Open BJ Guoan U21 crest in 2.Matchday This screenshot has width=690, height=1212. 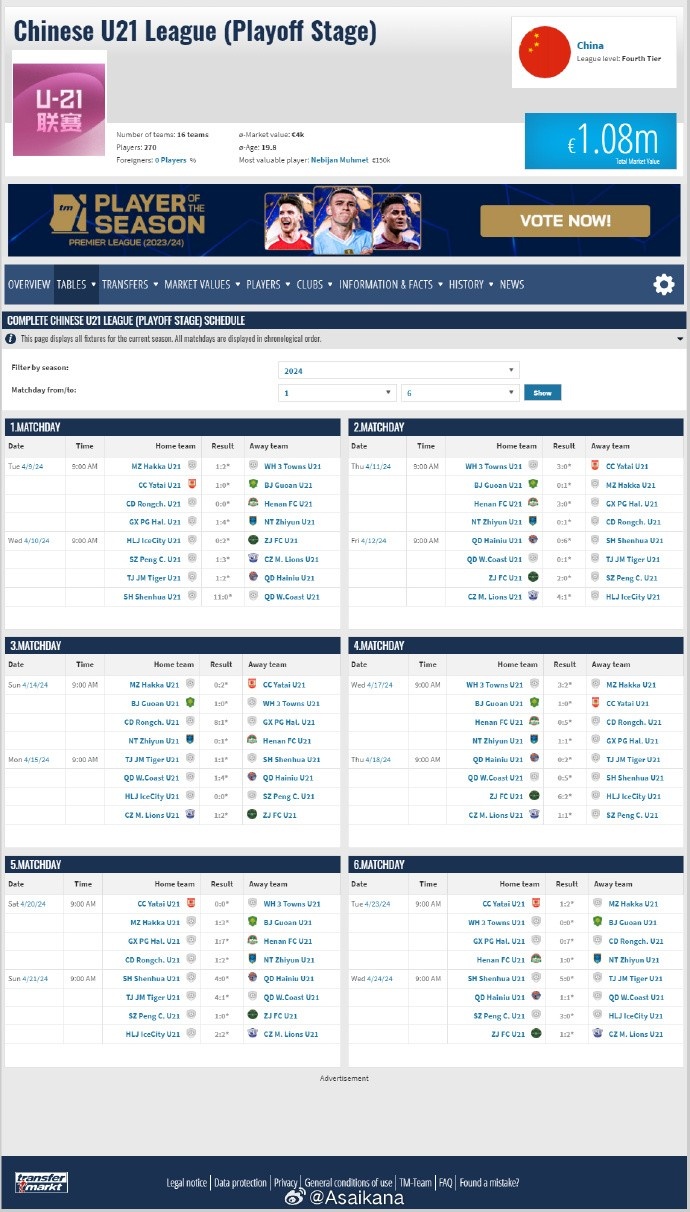pos(533,484)
